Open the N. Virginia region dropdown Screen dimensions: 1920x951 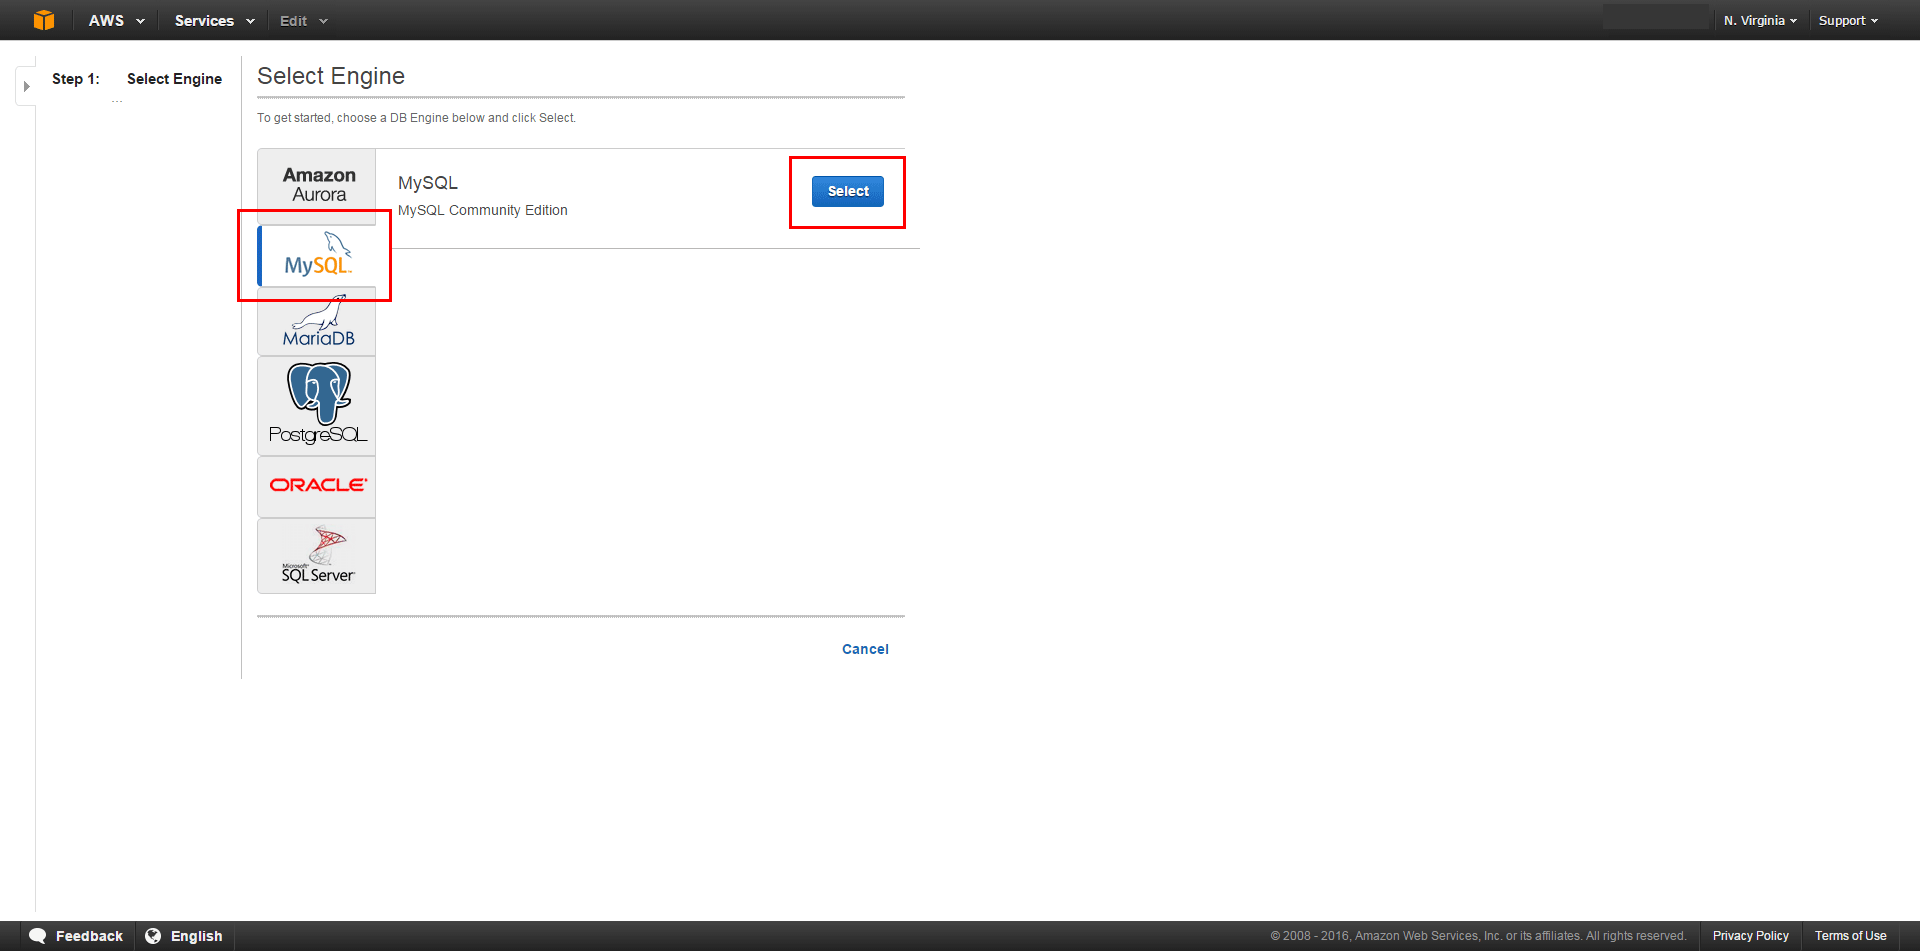pyautogui.click(x=1759, y=20)
